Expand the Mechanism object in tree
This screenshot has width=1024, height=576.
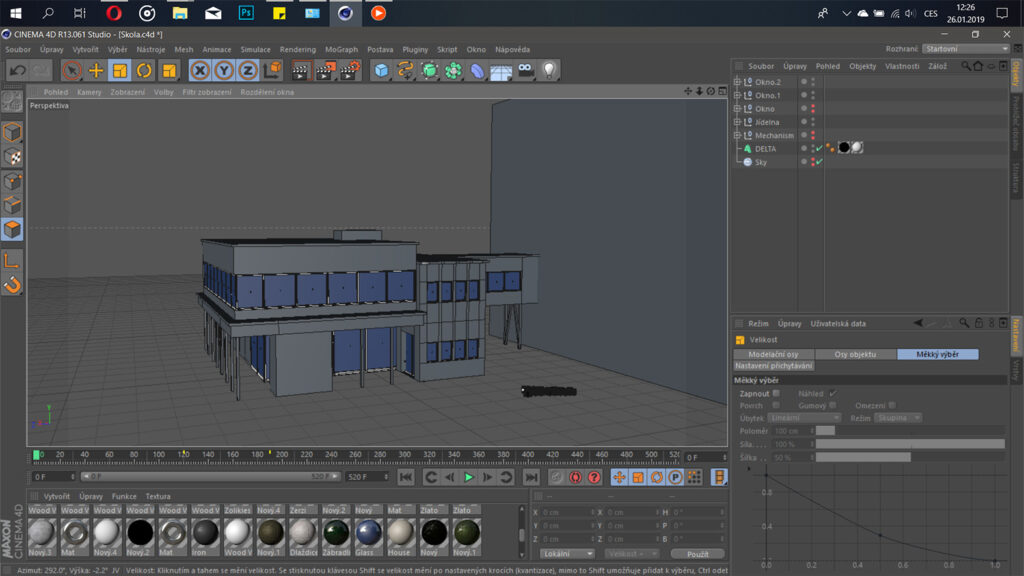pos(738,135)
